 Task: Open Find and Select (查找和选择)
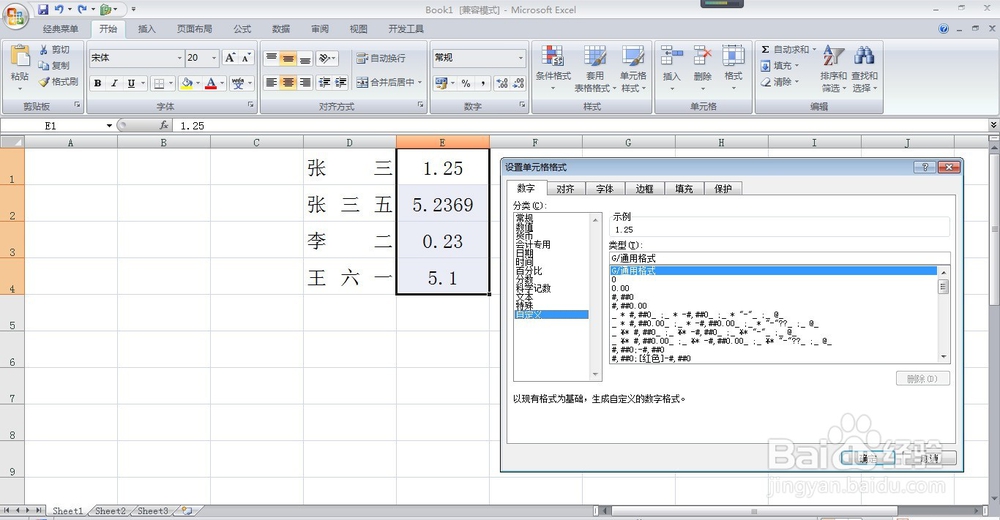[864, 68]
